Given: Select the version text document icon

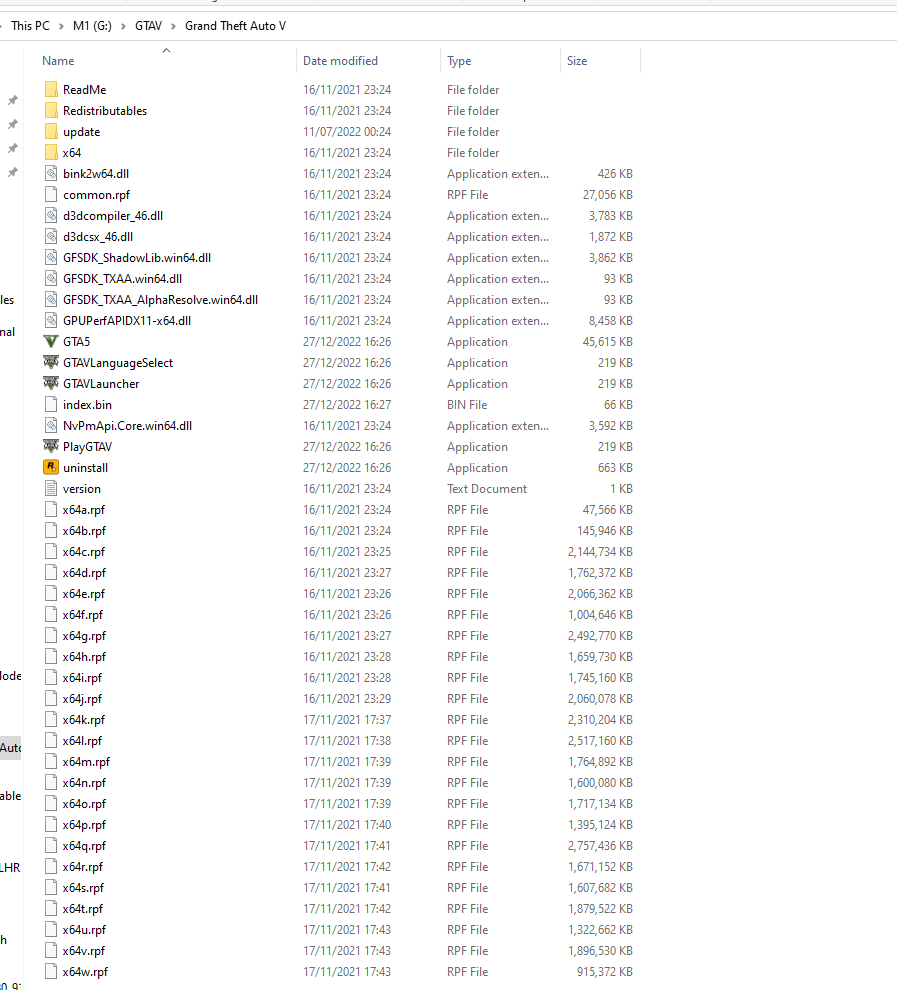Looking at the screenshot, I should [x=51, y=488].
